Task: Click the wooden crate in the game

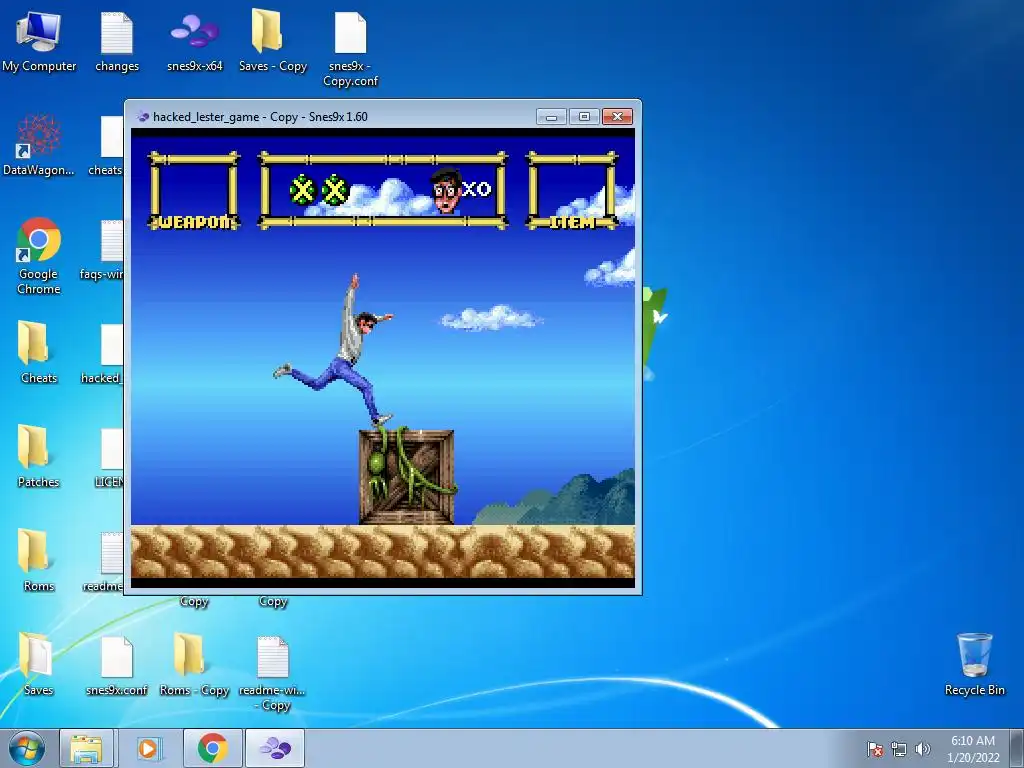Action: tap(406, 477)
